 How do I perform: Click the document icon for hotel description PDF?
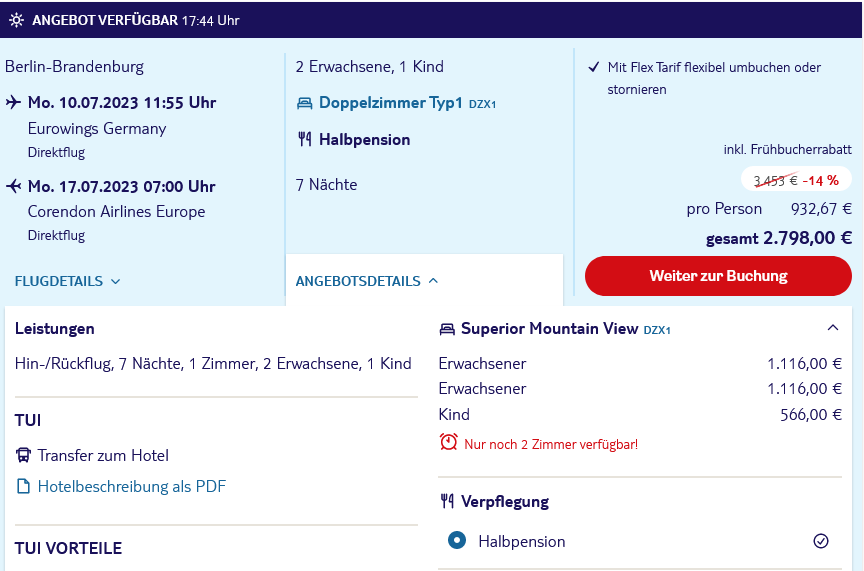click(x=23, y=486)
